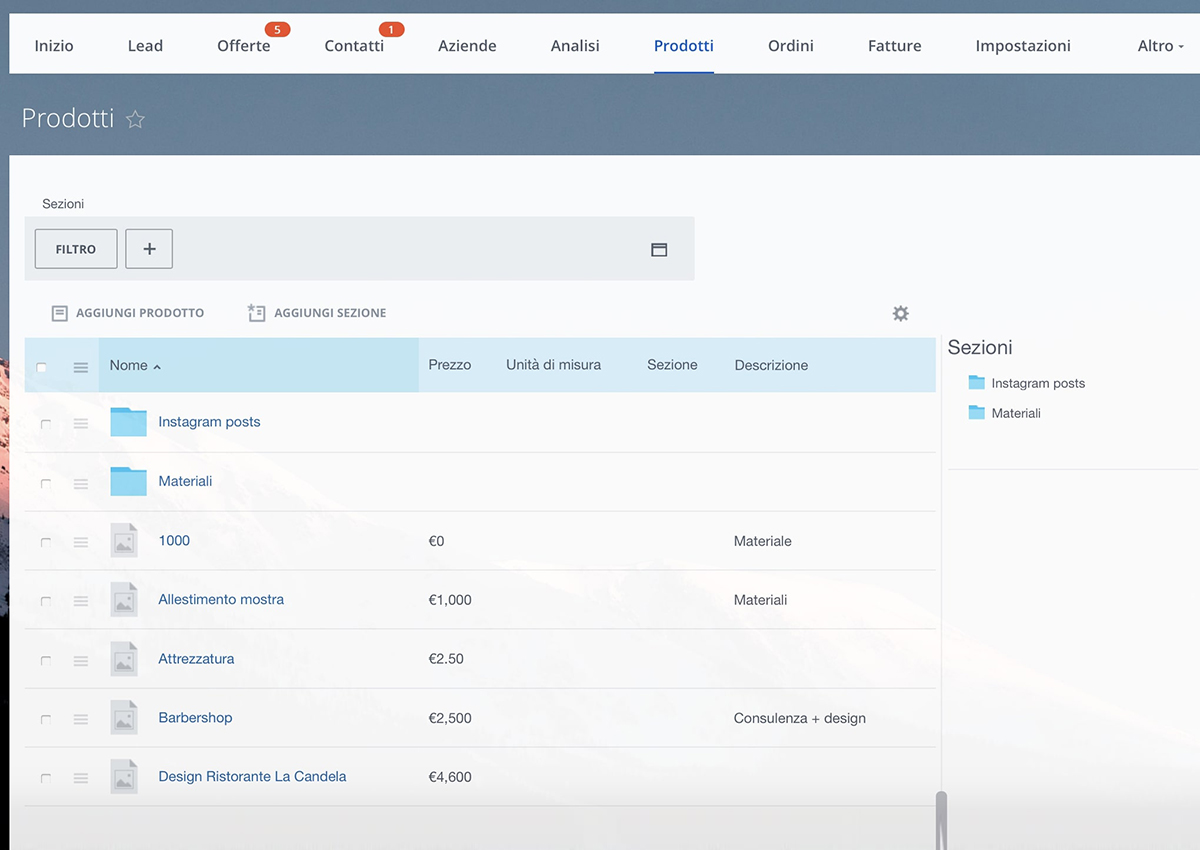Check the Design Ristorante La Candela checkbox
The width and height of the screenshot is (1200, 850).
click(x=46, y=778)
